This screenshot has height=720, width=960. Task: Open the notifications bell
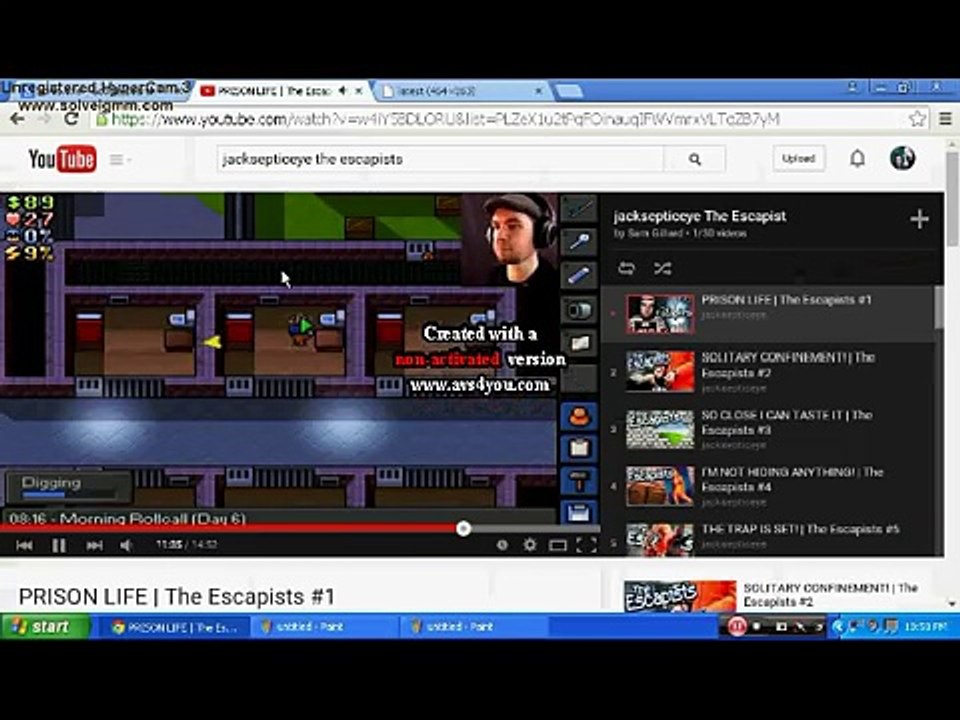click(x=857, y=159)
